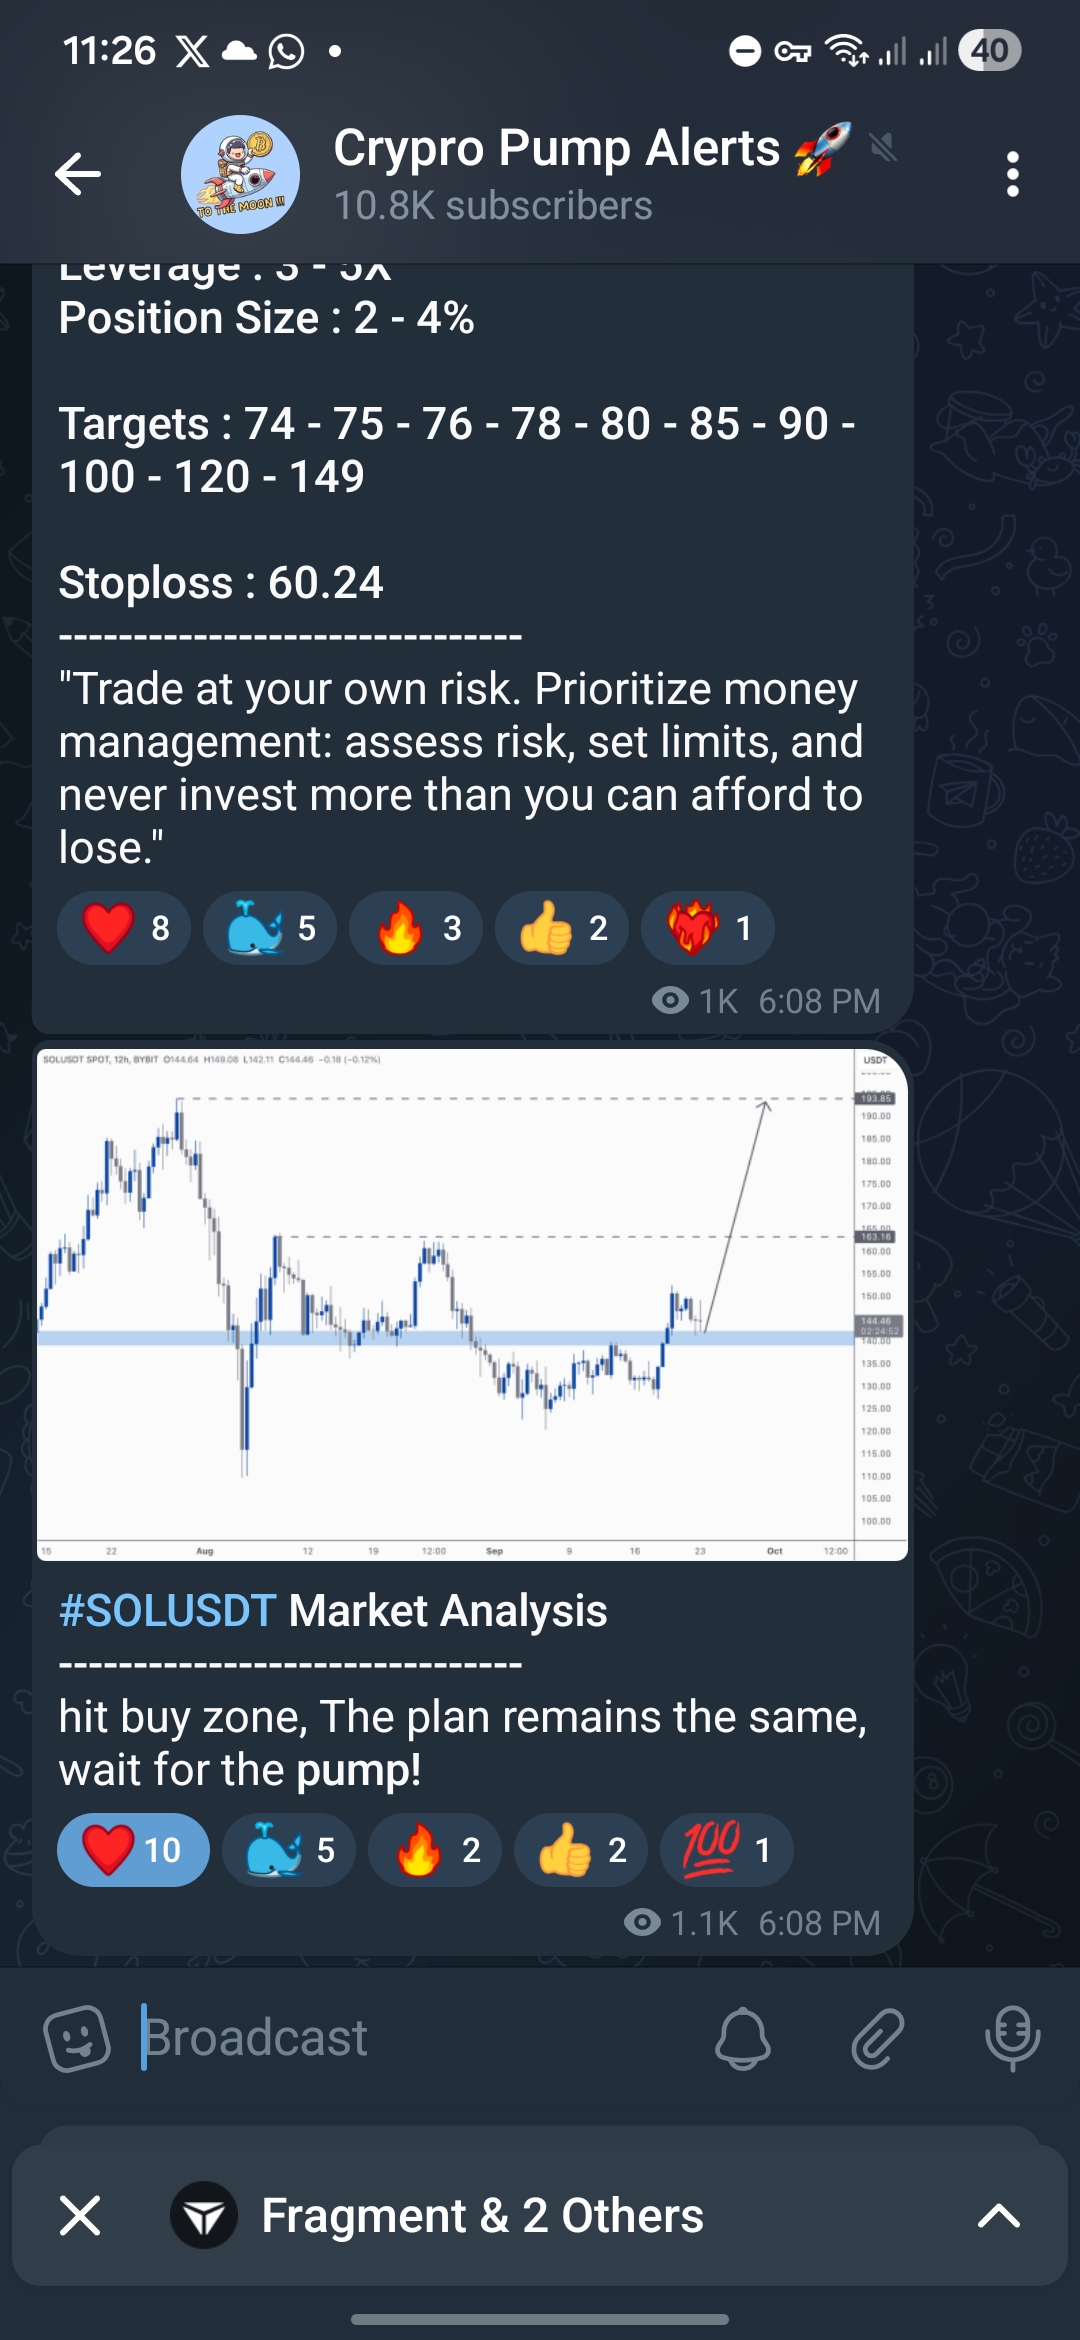
Task: Tap the Broadcast message input field
Action: (x=400, y=2037)
